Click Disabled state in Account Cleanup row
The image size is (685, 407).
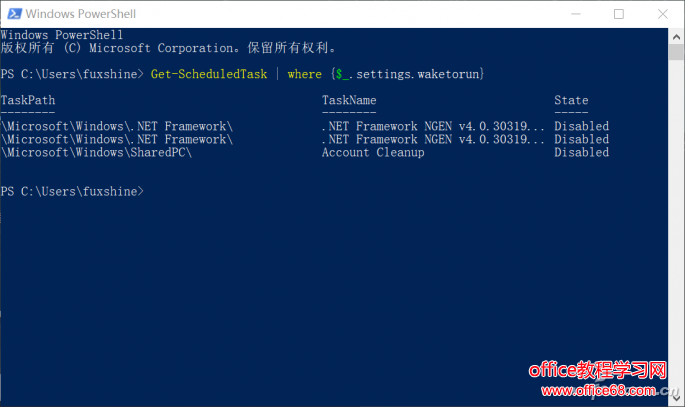(581, 153)
